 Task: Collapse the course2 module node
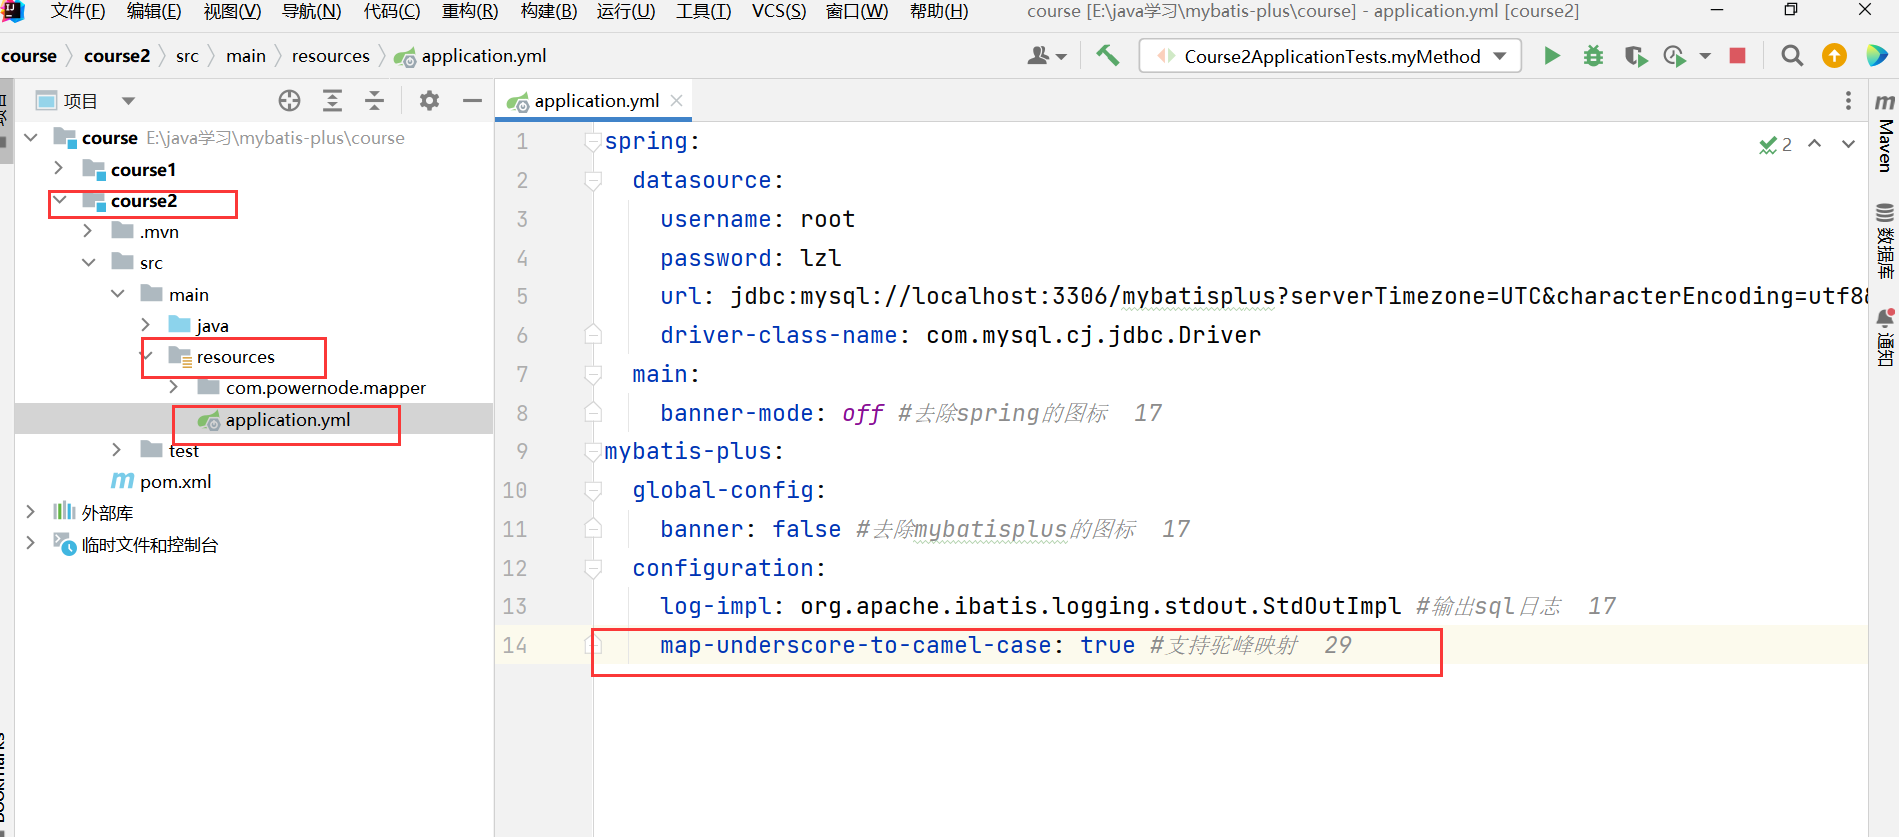point(60,200)
